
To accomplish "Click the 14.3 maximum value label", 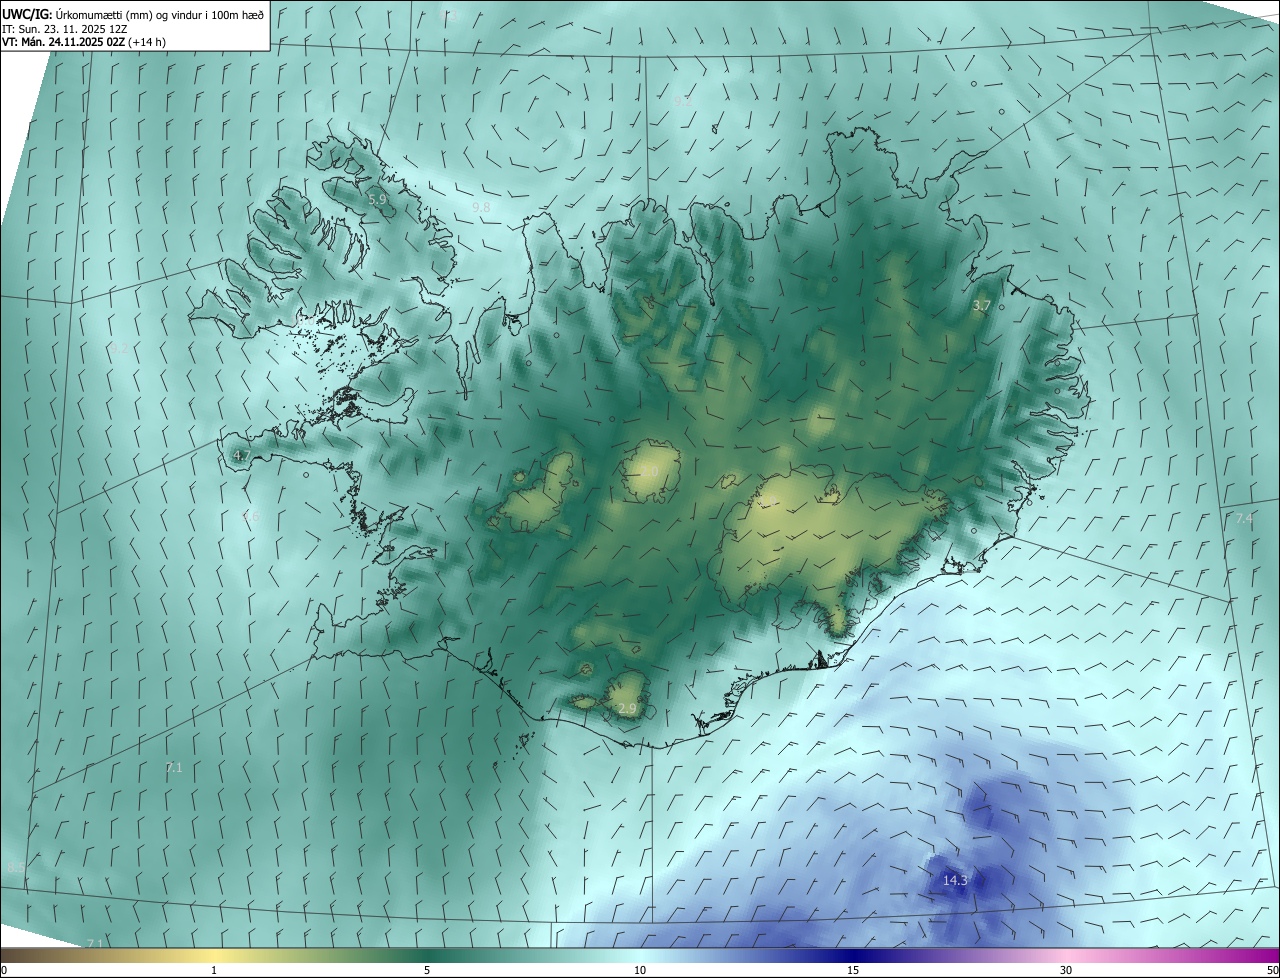I will (x=955, y=881).
